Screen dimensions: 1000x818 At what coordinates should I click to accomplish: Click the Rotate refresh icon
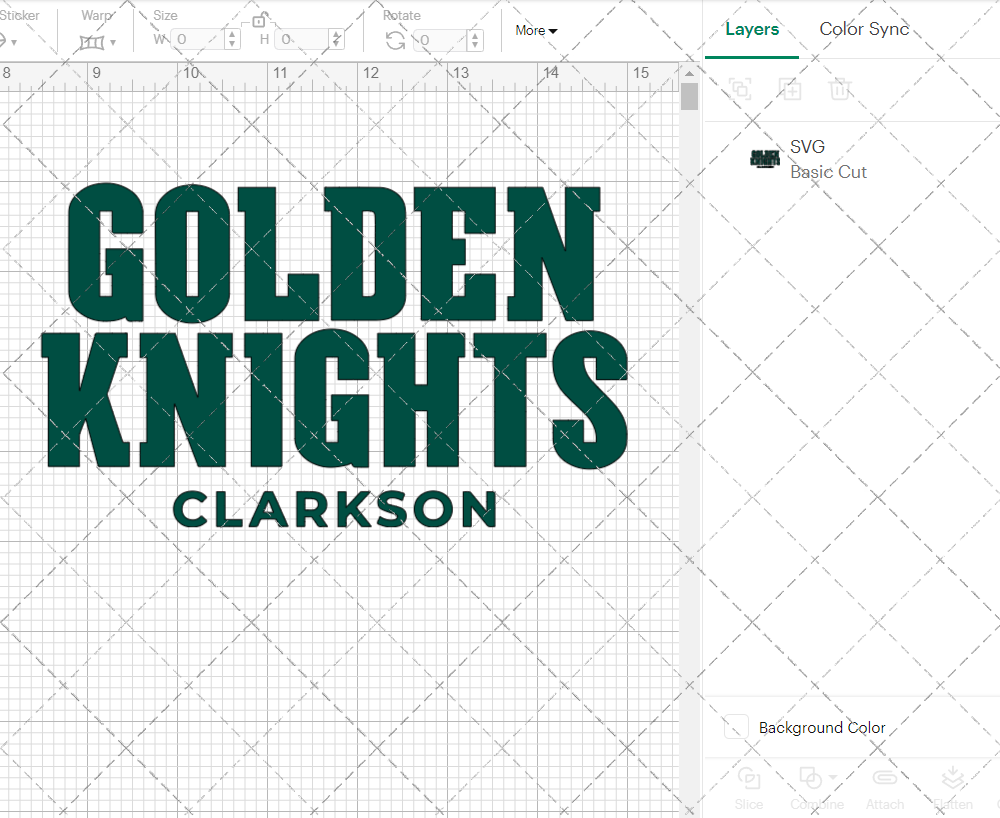click(395, 40)
